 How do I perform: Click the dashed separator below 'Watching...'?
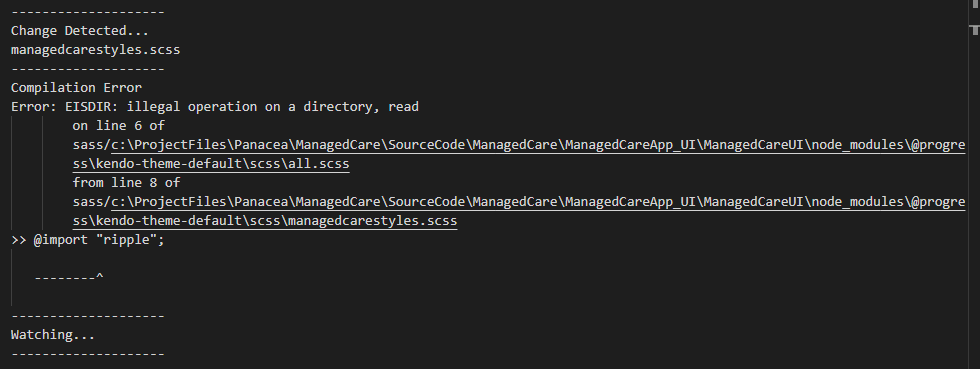88,354
